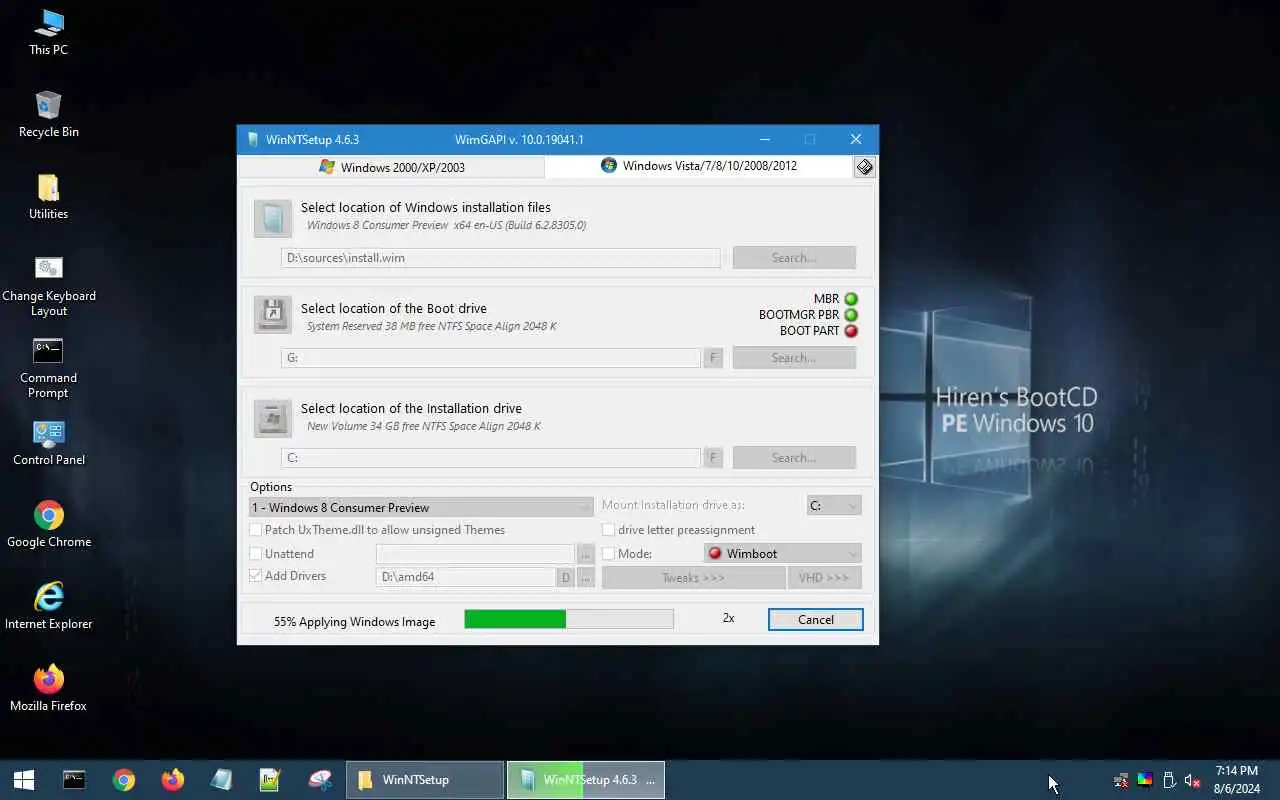Click the 2x speed label
The width and height of the screenshot is (1280, 800).
coord(728,618)
